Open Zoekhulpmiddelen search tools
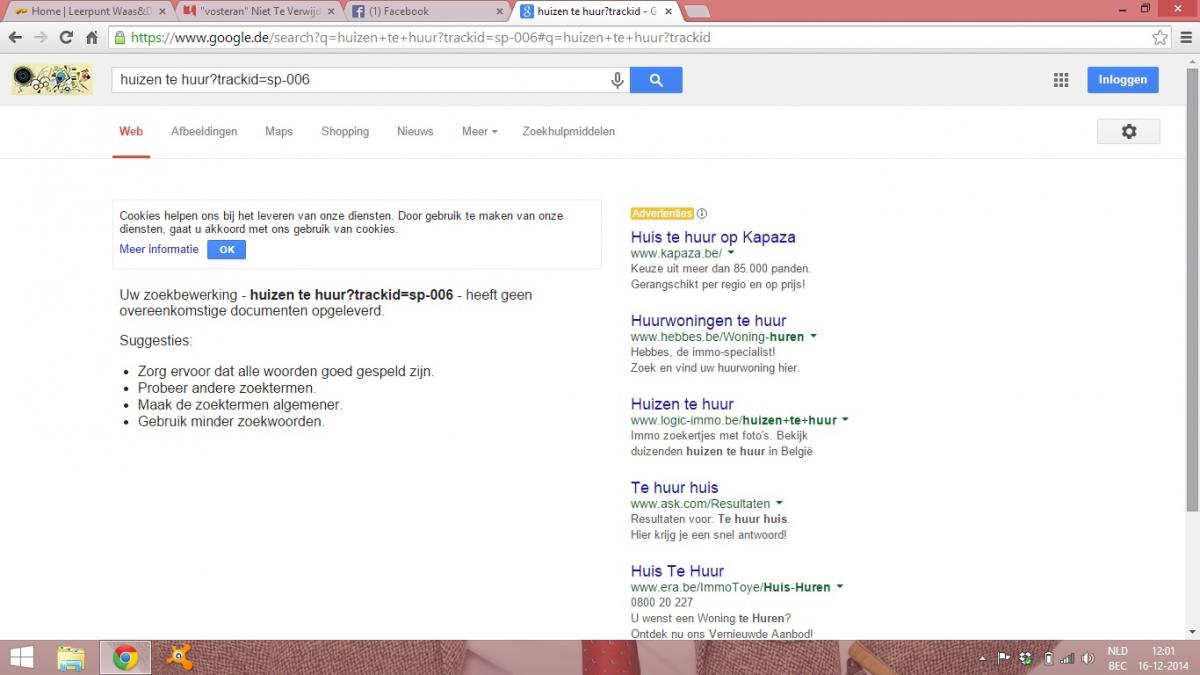The width and height of the screenshot is (1200, 675). [569, 131]
